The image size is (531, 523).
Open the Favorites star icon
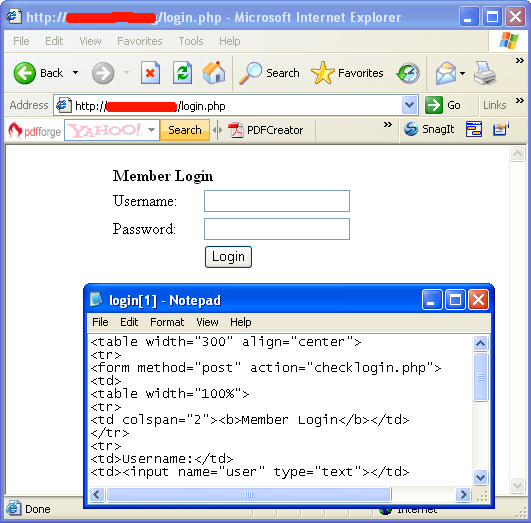tap(322, 73)
